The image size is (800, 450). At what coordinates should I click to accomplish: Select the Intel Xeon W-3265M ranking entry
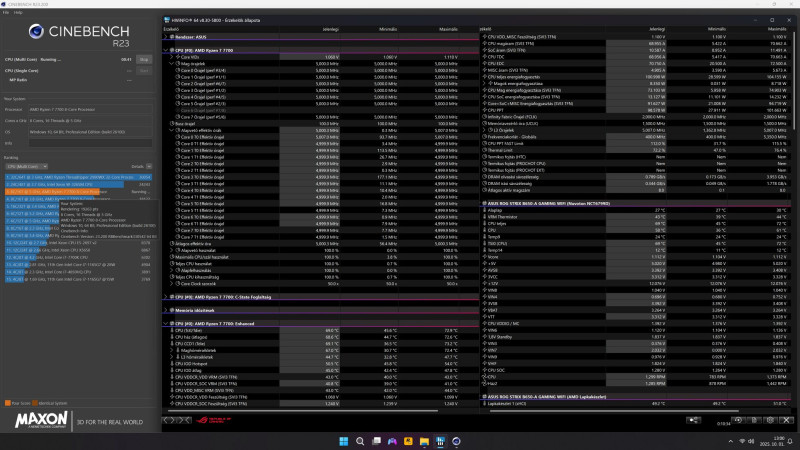pos(78,184)
